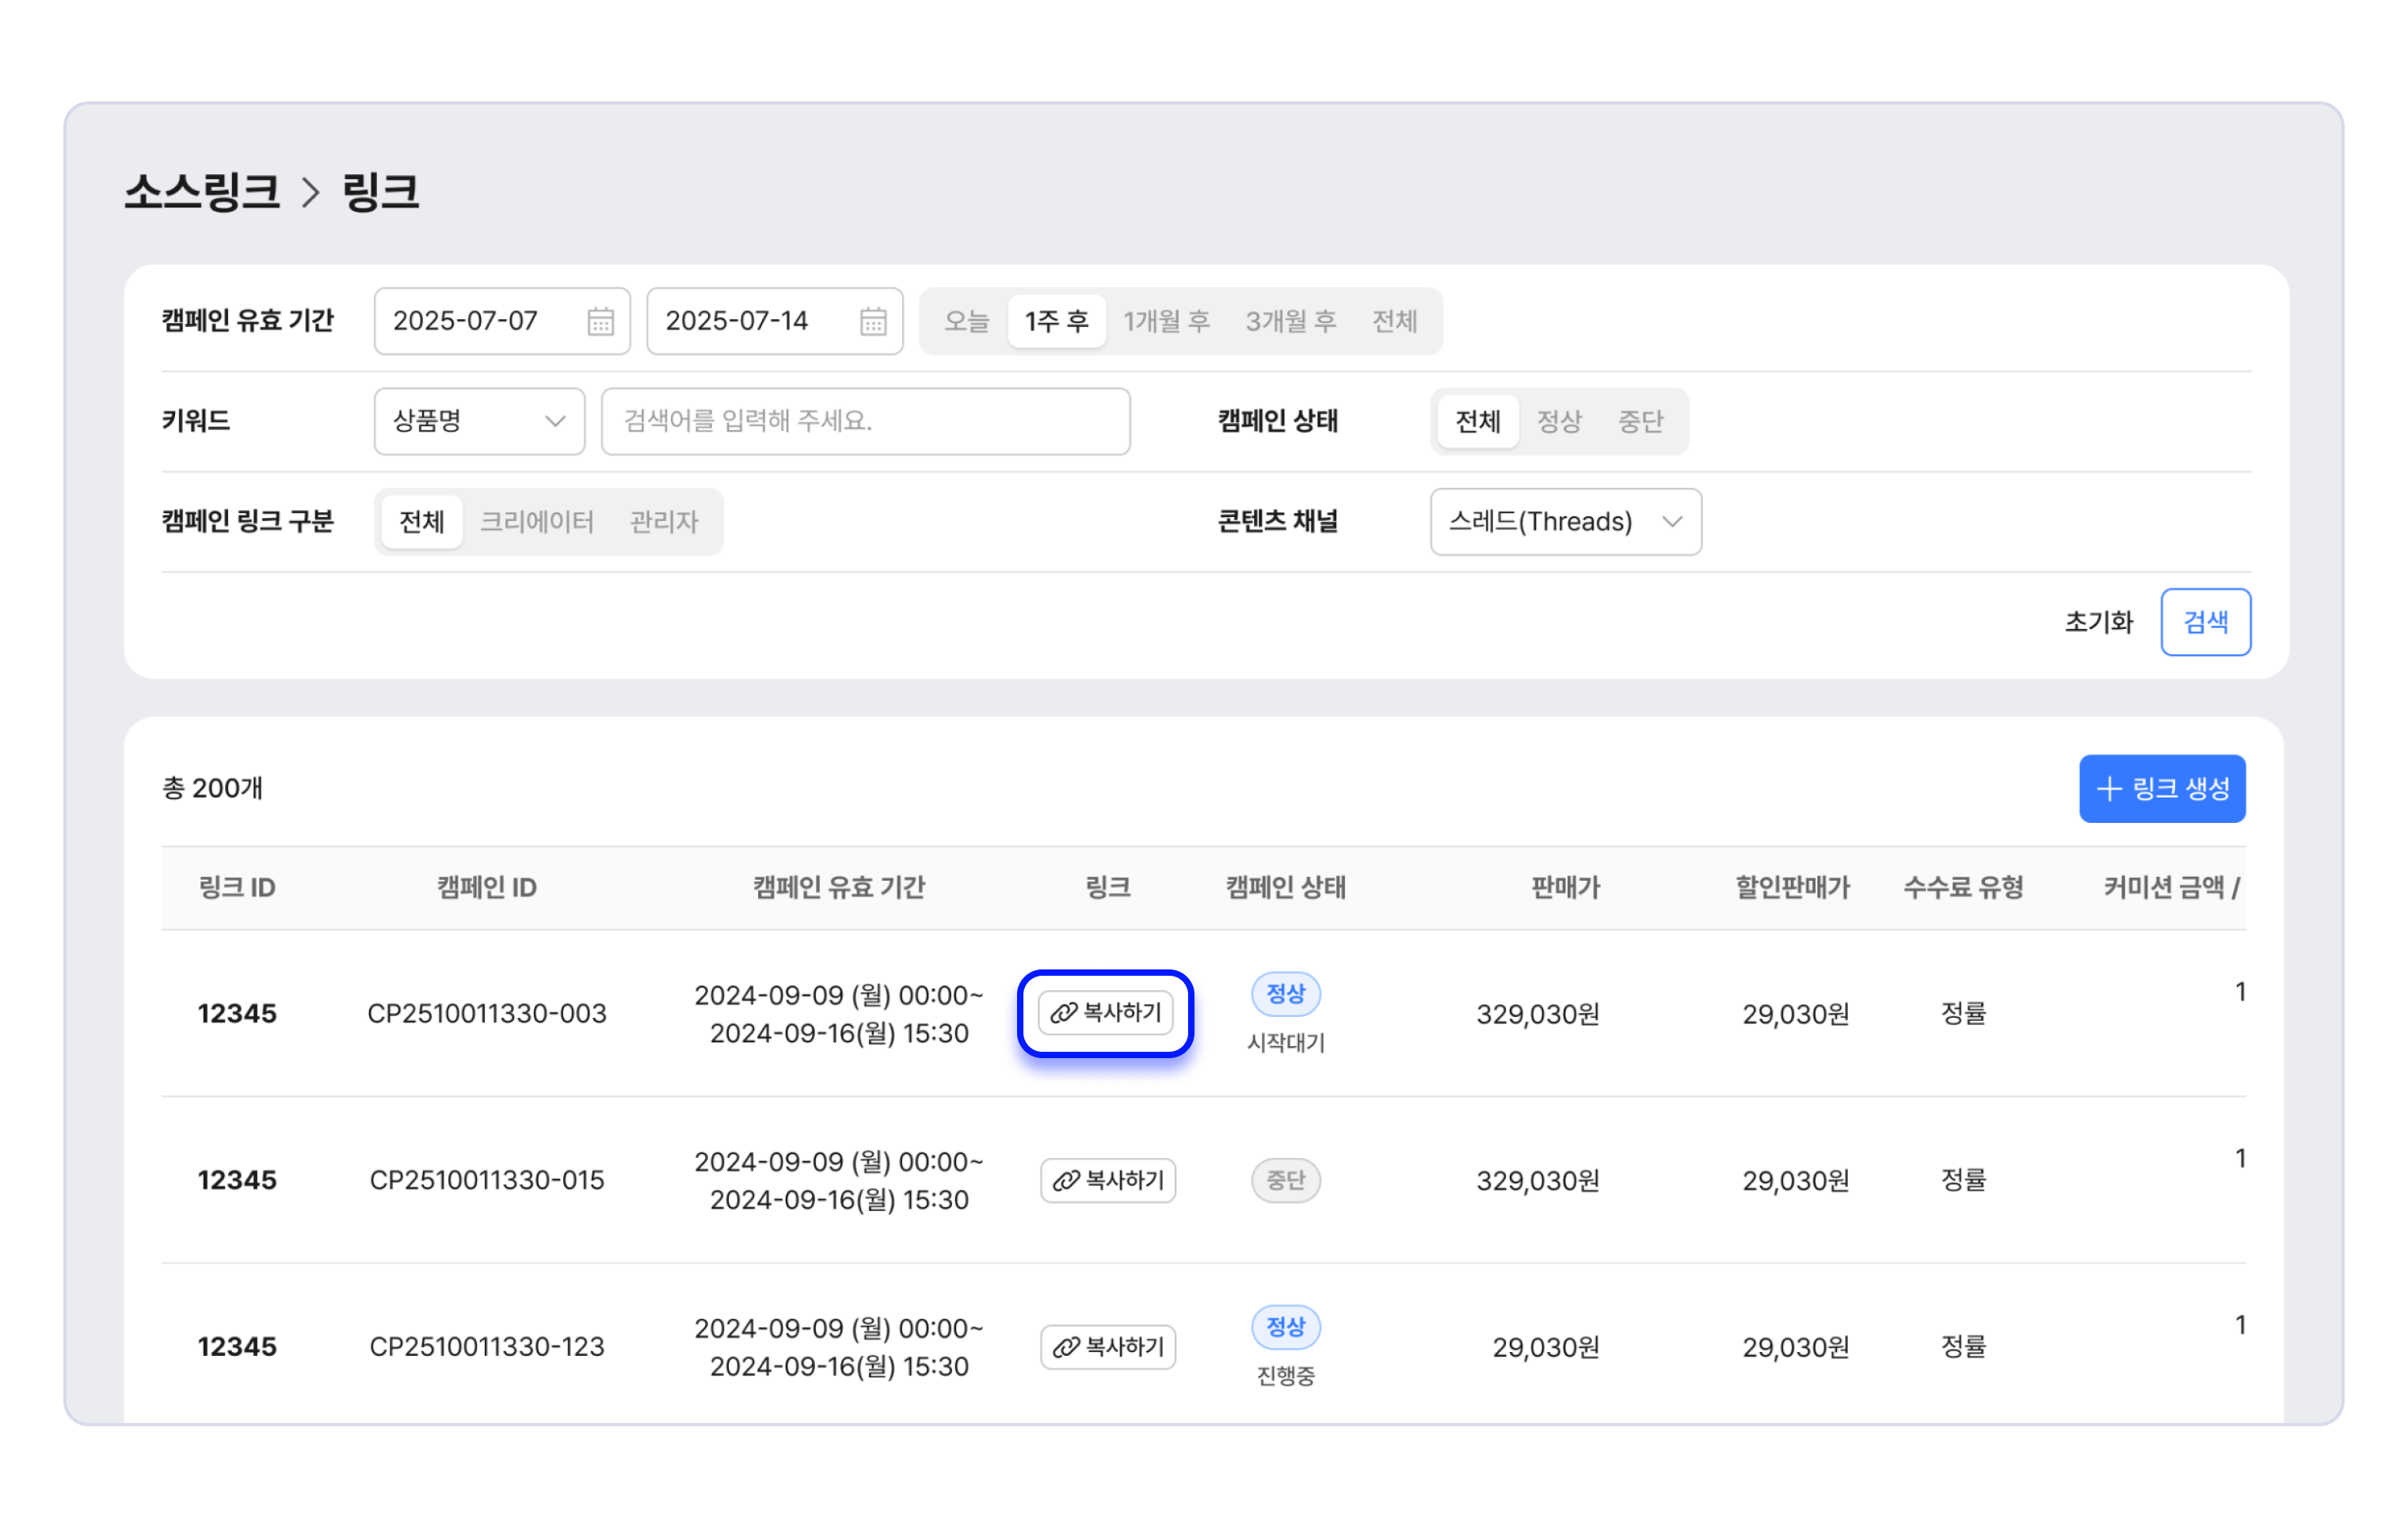The width and height of the screenshot is (2408, 1527).
Task: Open the start date calendar icon
Action: (600, 321)
